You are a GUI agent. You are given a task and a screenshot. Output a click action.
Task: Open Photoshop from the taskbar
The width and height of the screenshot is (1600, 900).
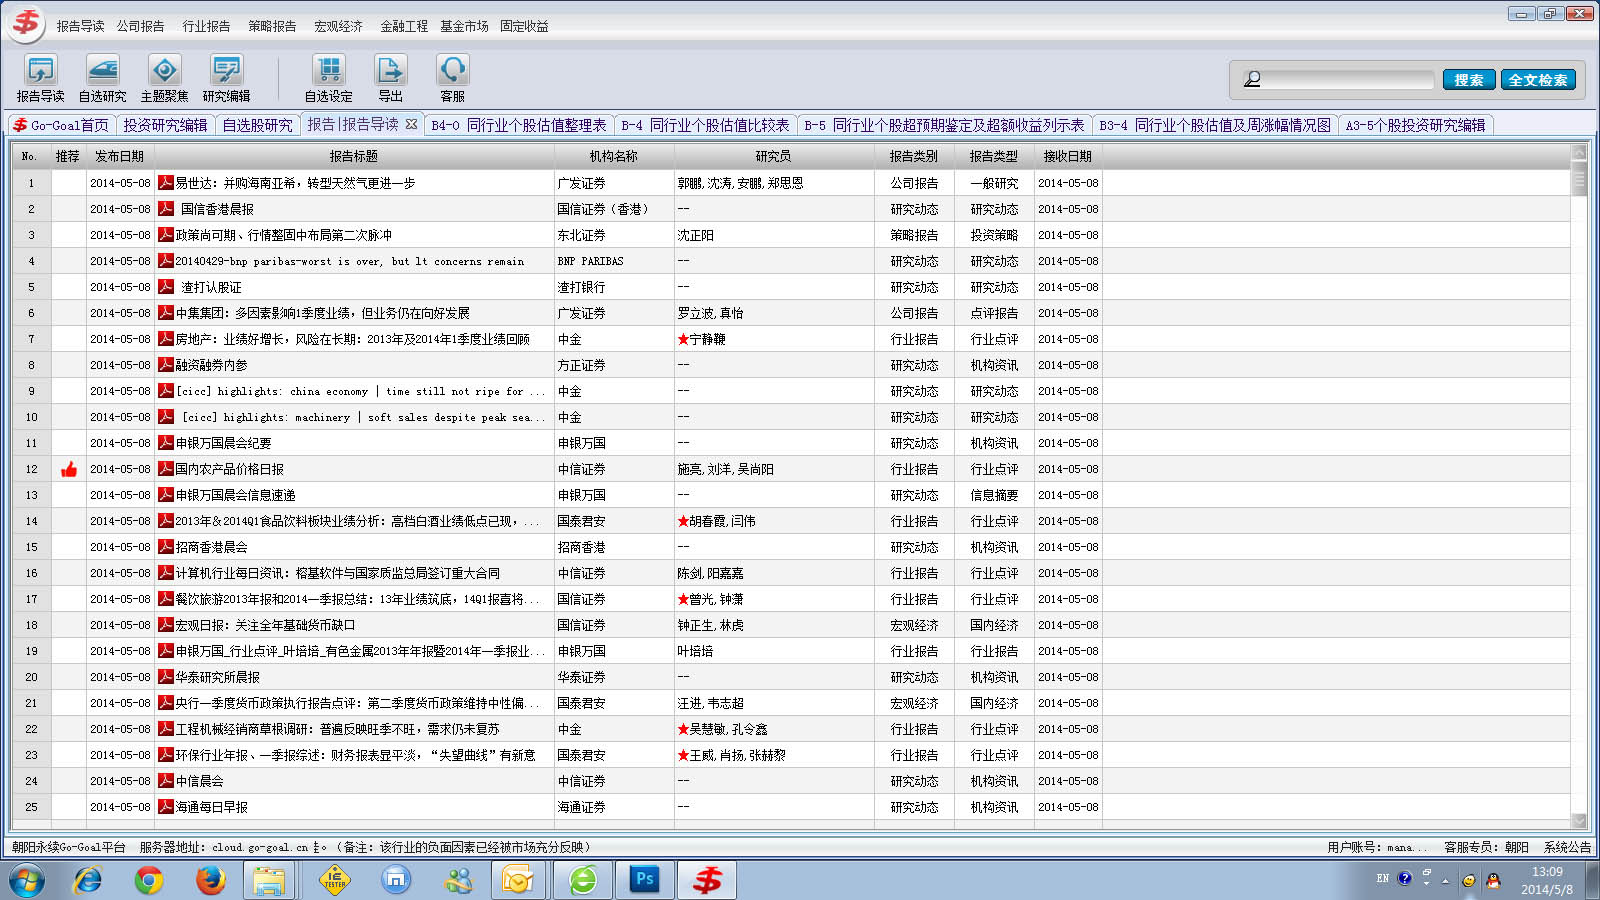tap(645, 880)
